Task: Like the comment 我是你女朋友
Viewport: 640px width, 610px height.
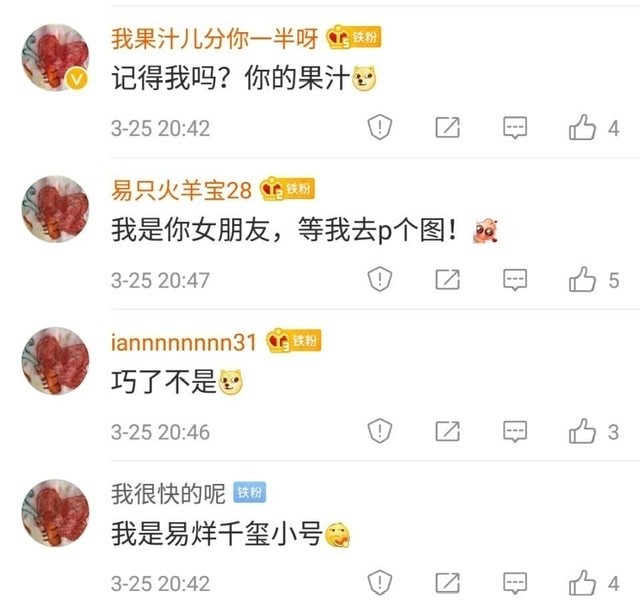Action: 582,279
